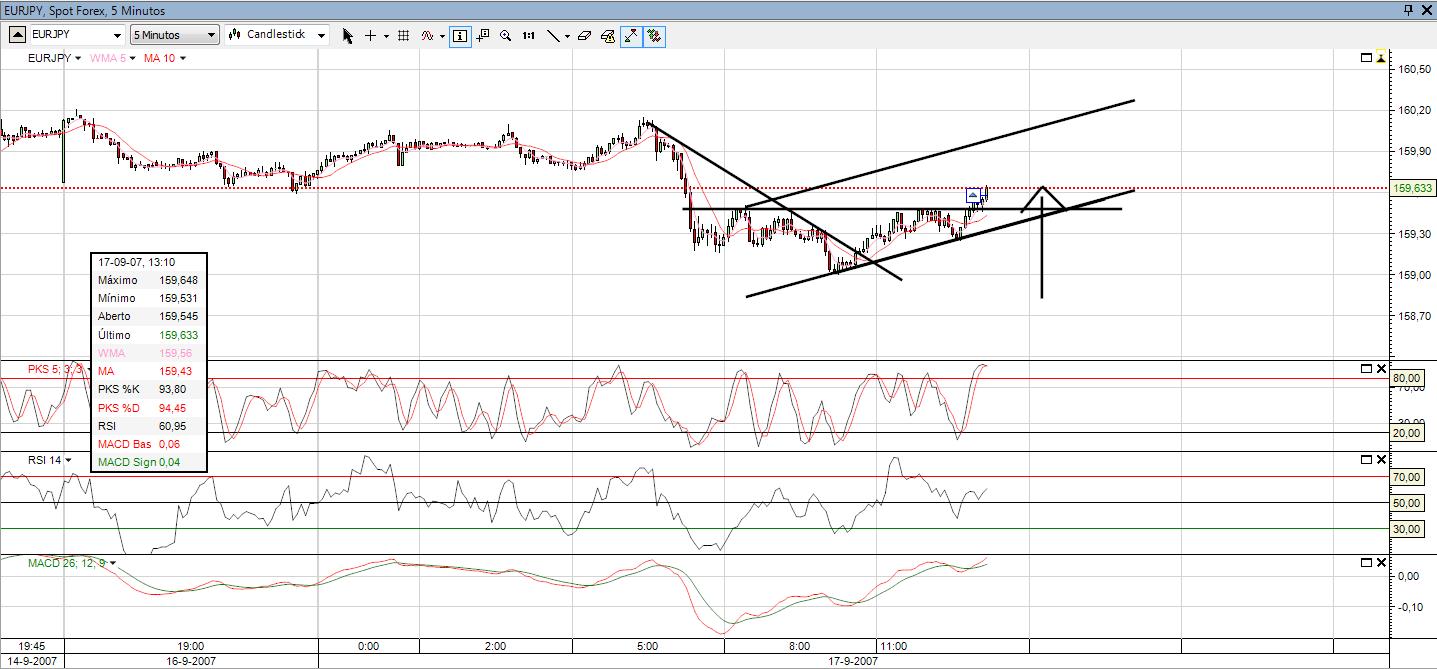This screenshot has width=1437, height=669.
Task: Click the green 159,633 current price tag
Action: coord(1412,188)
